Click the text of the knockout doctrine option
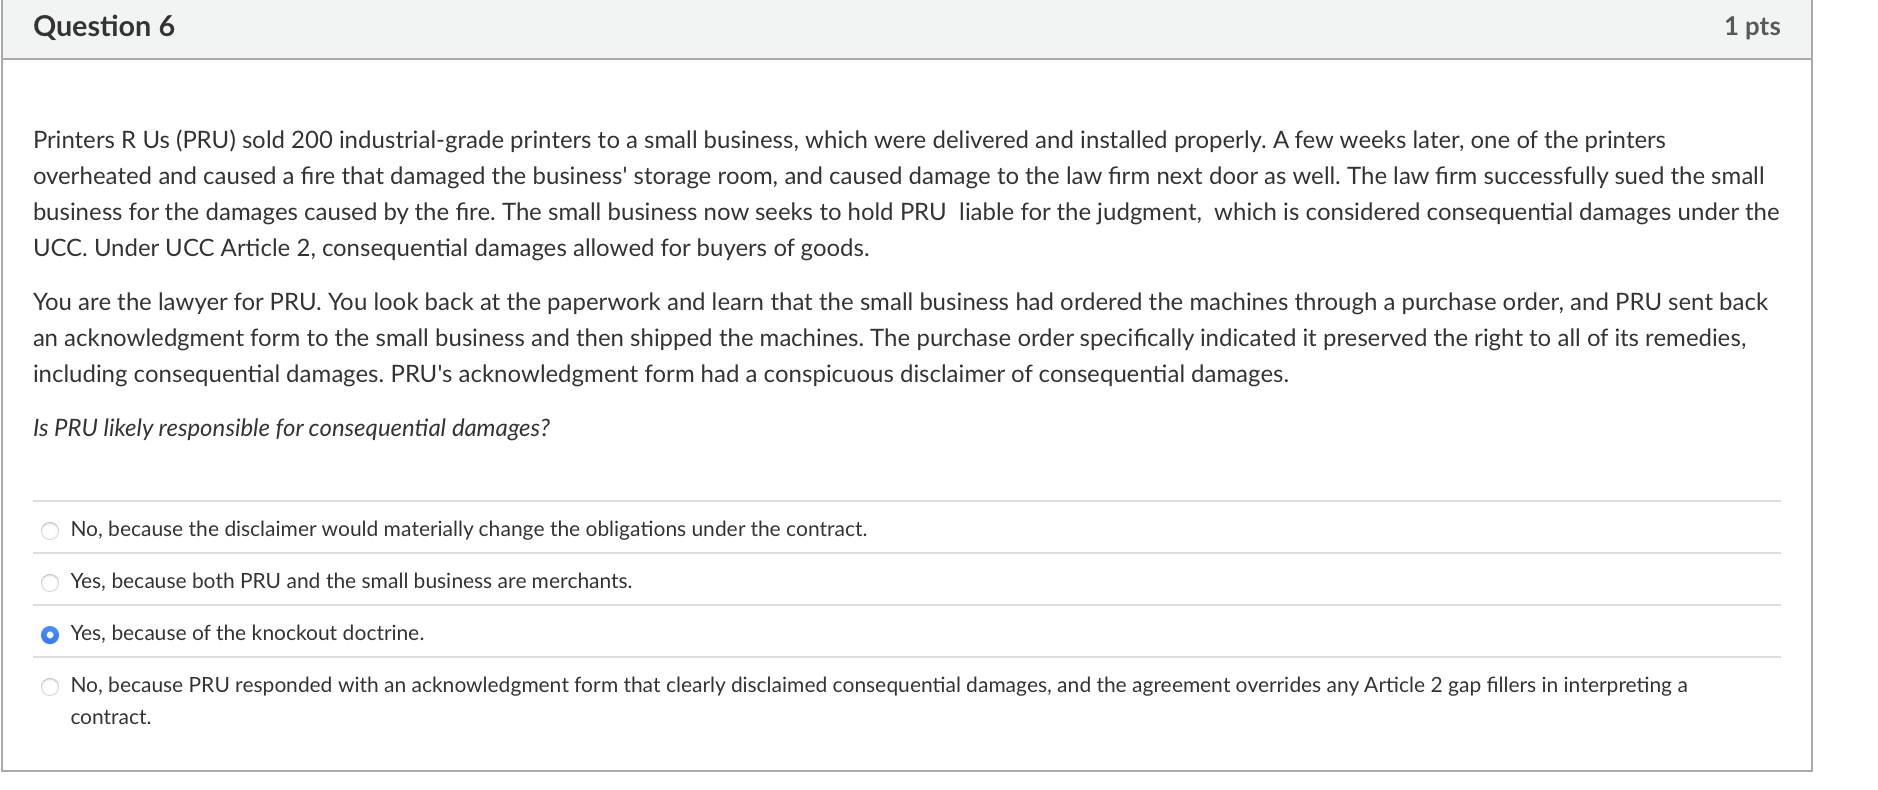Screen dimensions: 1878x790 click(248, 632)
